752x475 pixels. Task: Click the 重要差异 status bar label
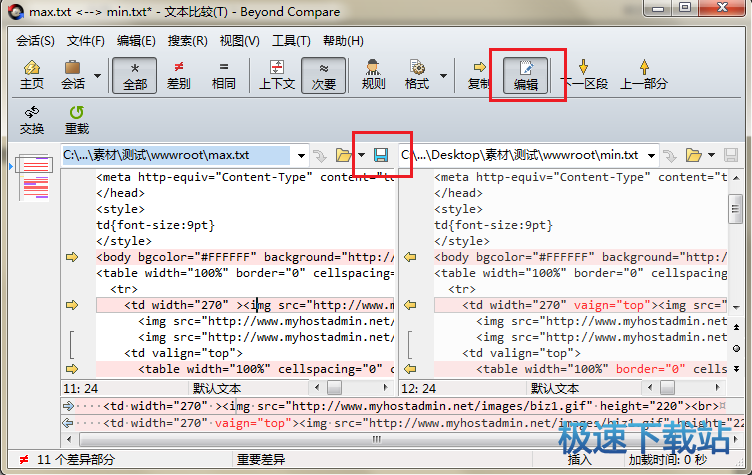point(261,460)
